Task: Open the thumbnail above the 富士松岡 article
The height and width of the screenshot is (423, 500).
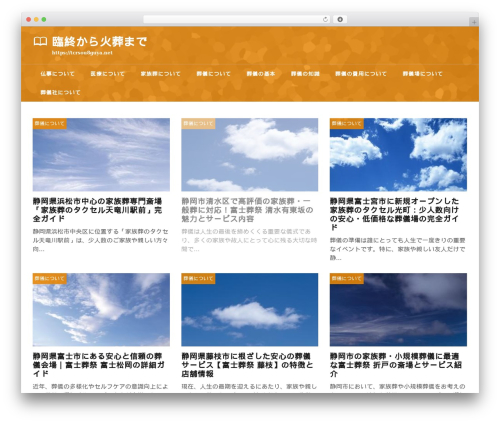Action: (101, 310)
